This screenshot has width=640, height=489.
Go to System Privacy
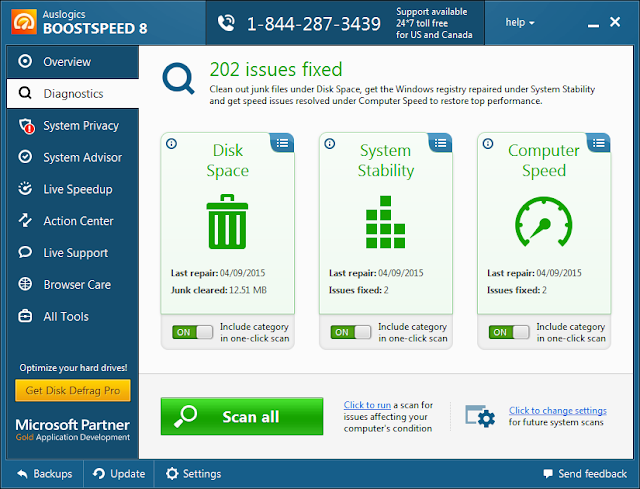click(73, 125)
